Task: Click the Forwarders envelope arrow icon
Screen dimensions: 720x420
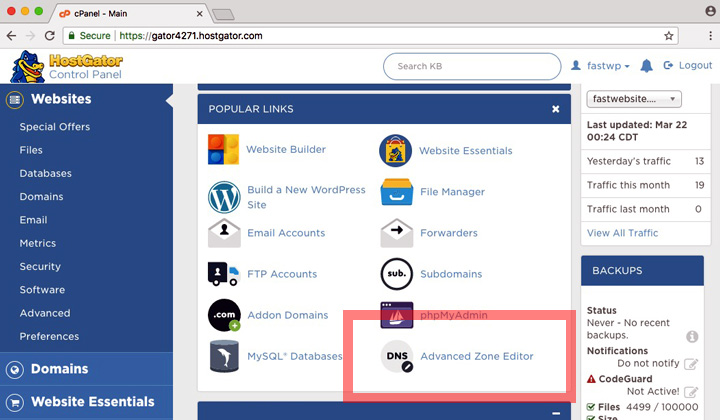Action: coord(397,233)
